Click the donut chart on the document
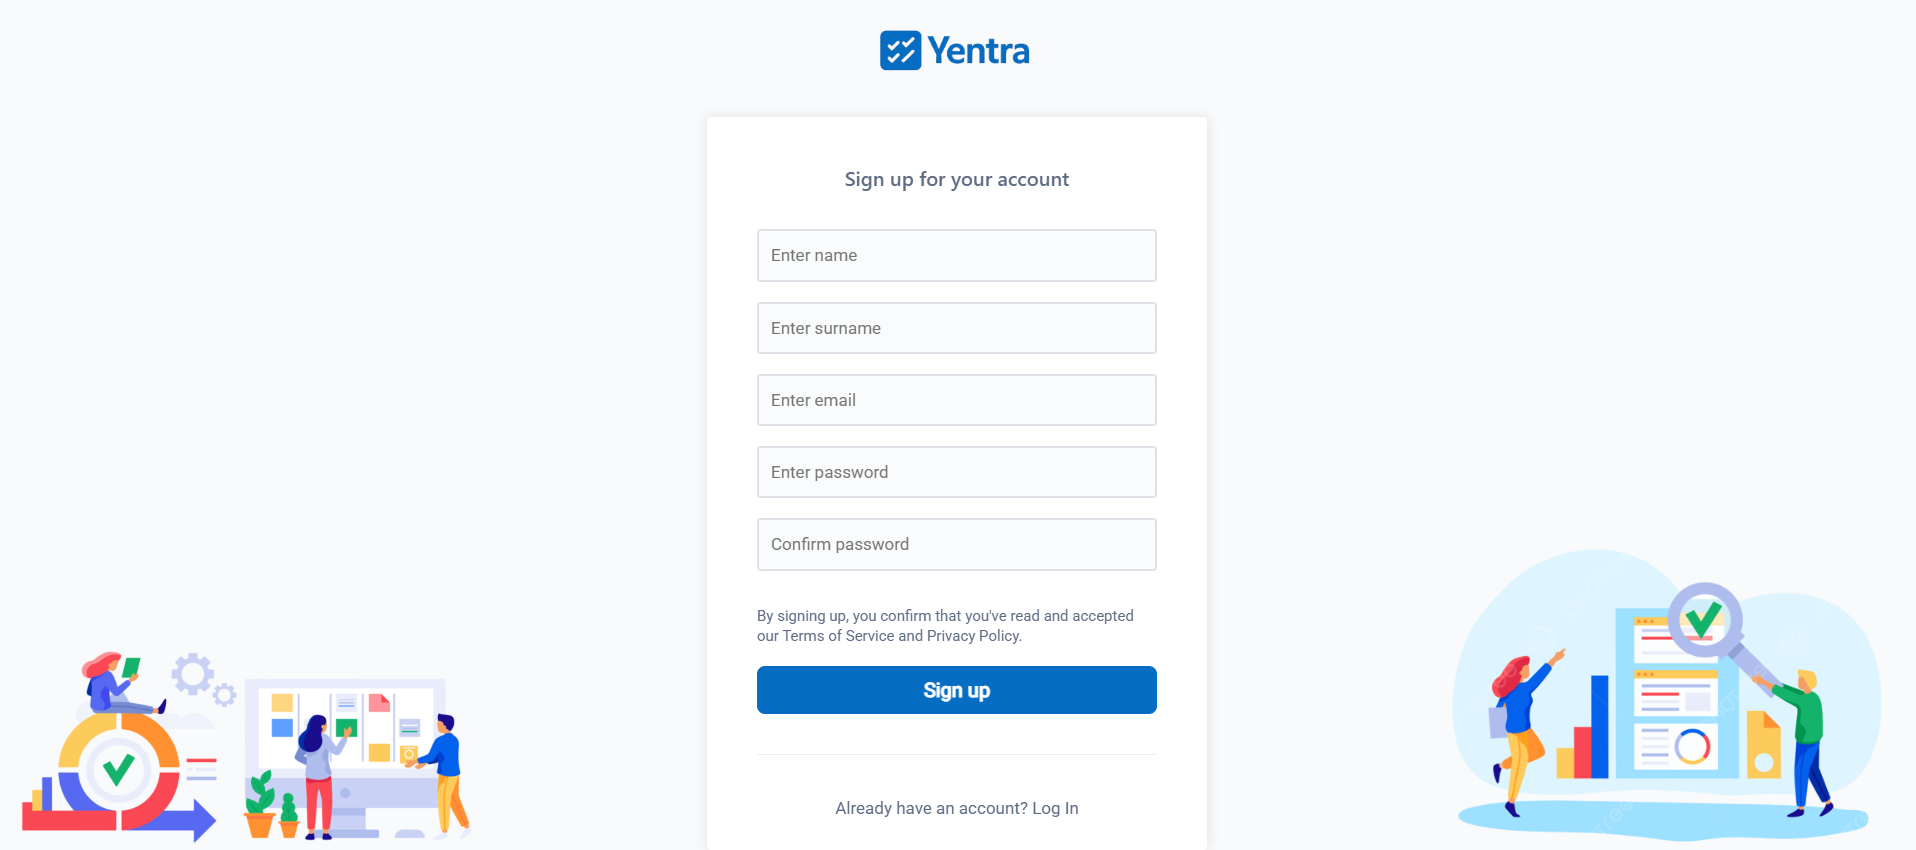This screenshot has height=850, width=1916. point(1692,746)
